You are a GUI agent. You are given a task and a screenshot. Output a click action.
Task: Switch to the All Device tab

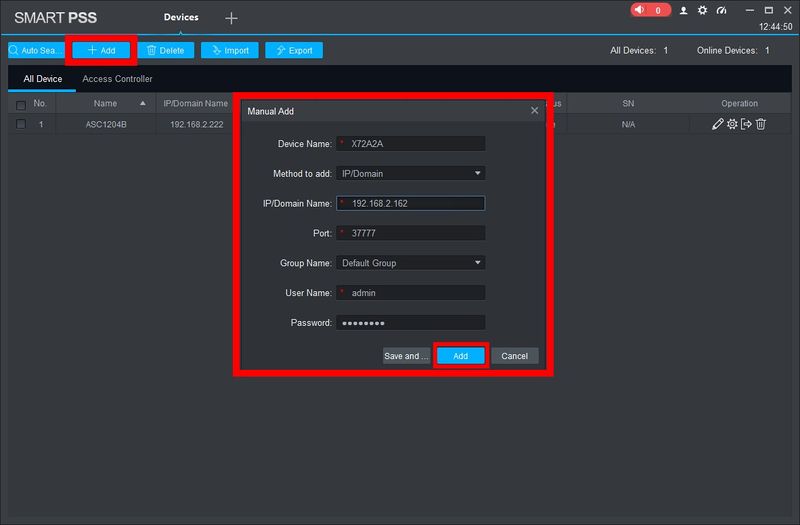point(42,79)
